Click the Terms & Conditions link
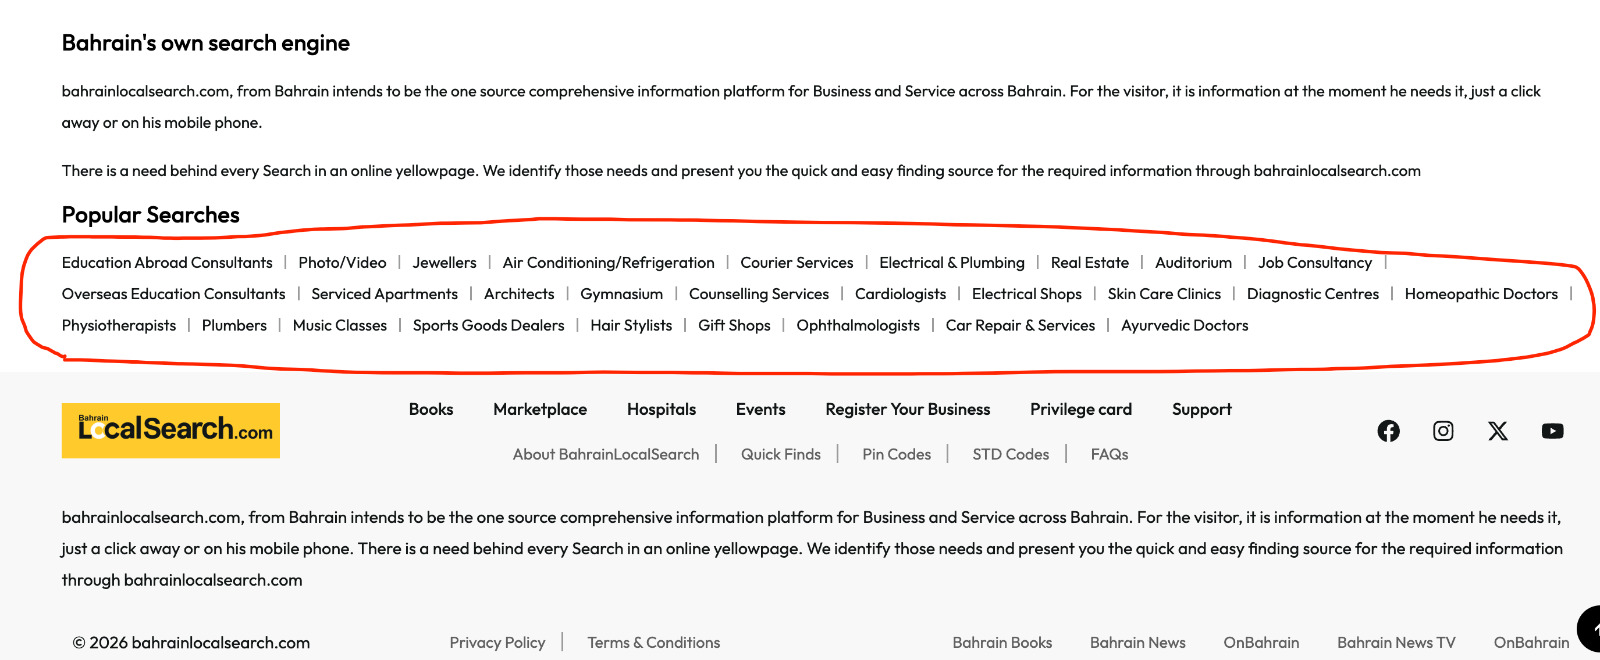Image resolution: width=1600 pixels, height=660 pixels. coord(654,643)
